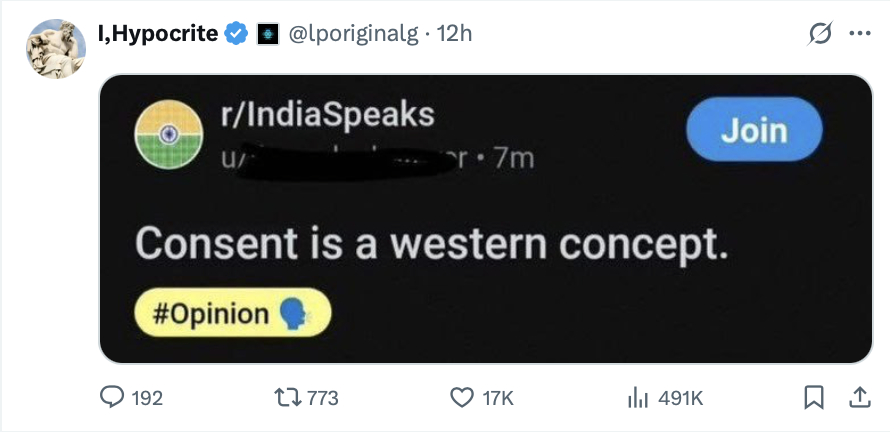Click the 12h timestamp

tap(454, 34)
